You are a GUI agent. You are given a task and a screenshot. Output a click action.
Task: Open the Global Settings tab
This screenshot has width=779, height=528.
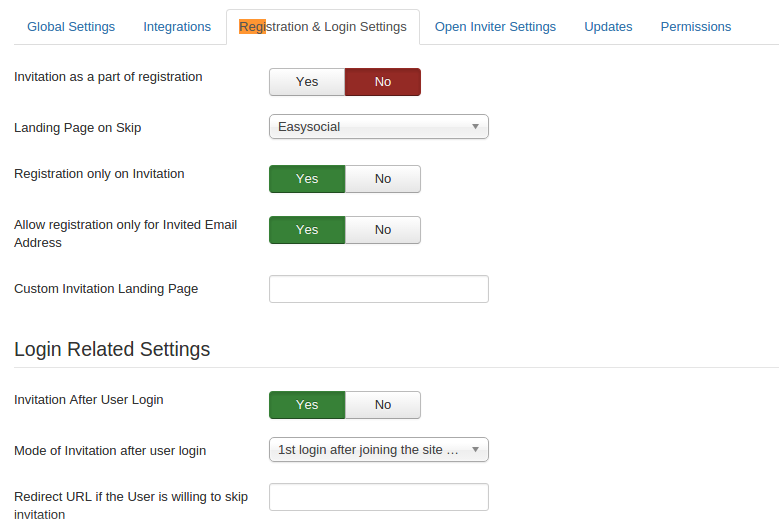(71, 27)
